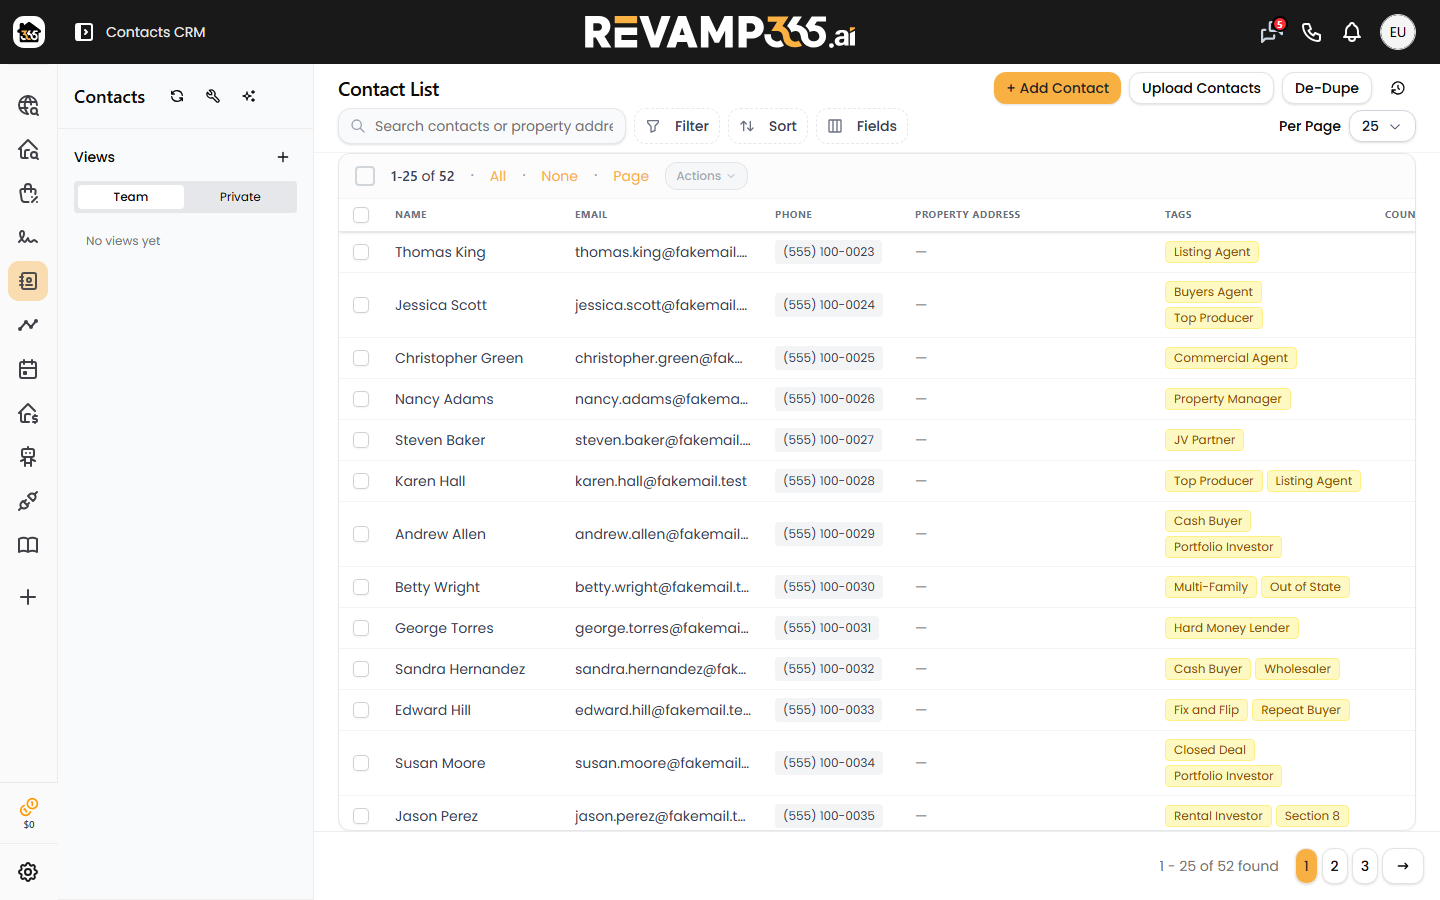Open the wrench tools icon beside Contacts
The width and height of the screenshot is (1440, 900).
click(x=213, y=96)
